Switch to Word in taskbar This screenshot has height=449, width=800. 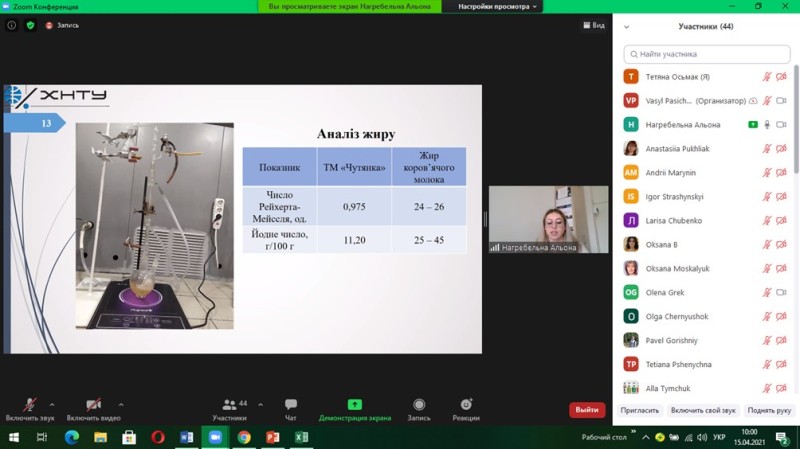186,437
